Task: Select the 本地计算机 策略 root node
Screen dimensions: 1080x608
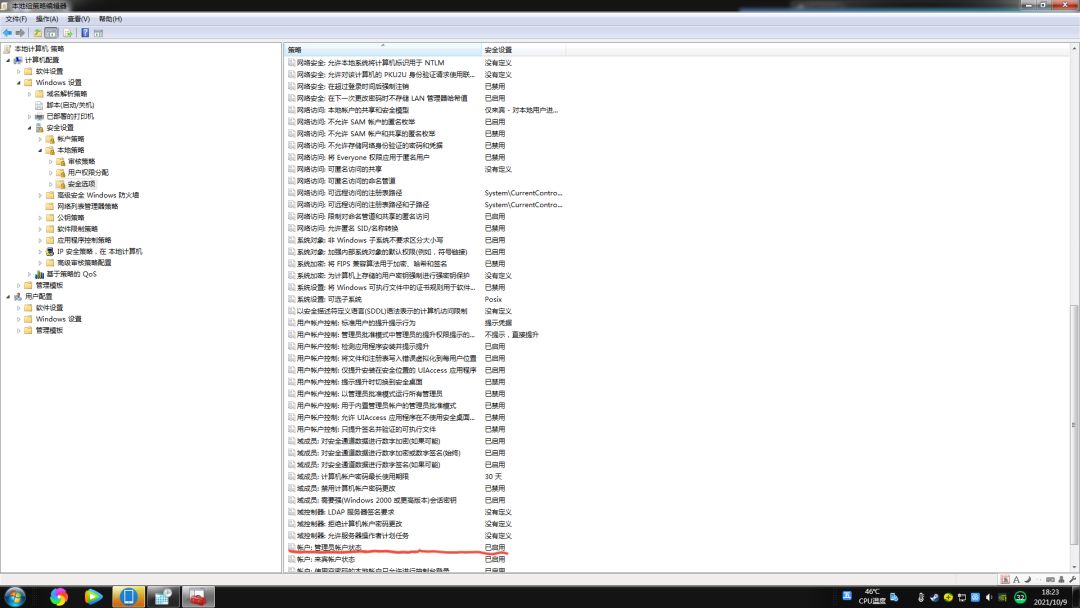Action: pos(39,49)
